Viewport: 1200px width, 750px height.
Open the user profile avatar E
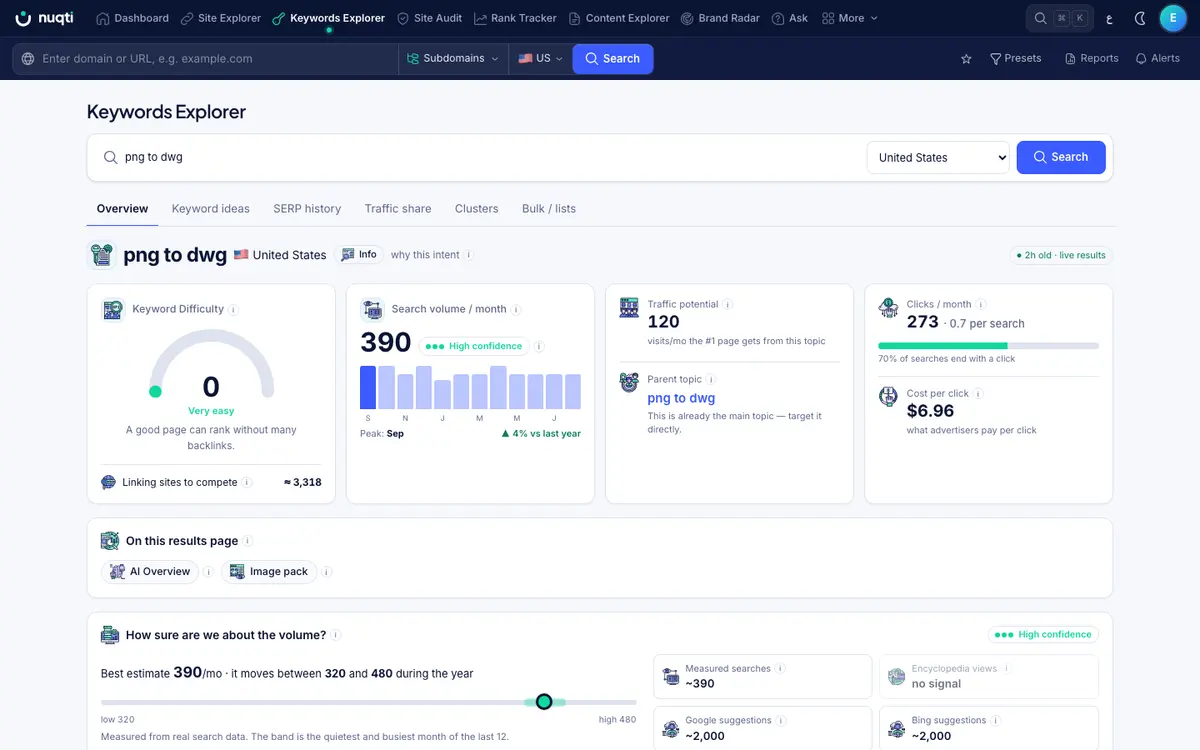(1173, 18)
